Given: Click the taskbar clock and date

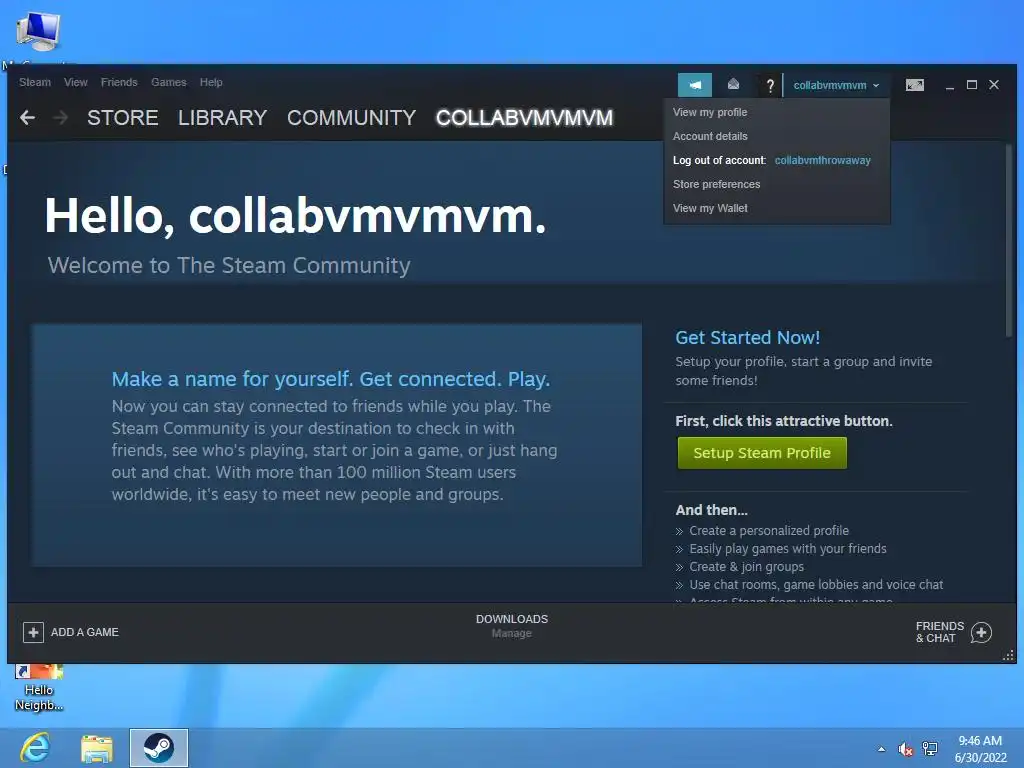Looking at the screenshot, I should [980, 749].
